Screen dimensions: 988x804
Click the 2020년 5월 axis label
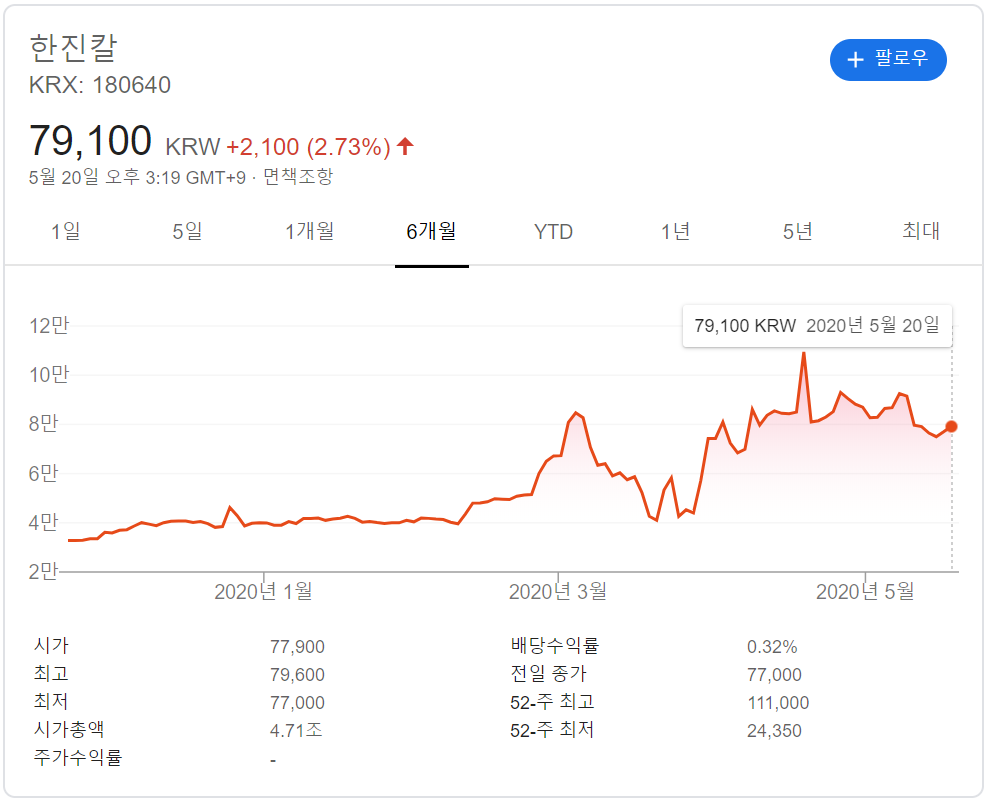865,592
